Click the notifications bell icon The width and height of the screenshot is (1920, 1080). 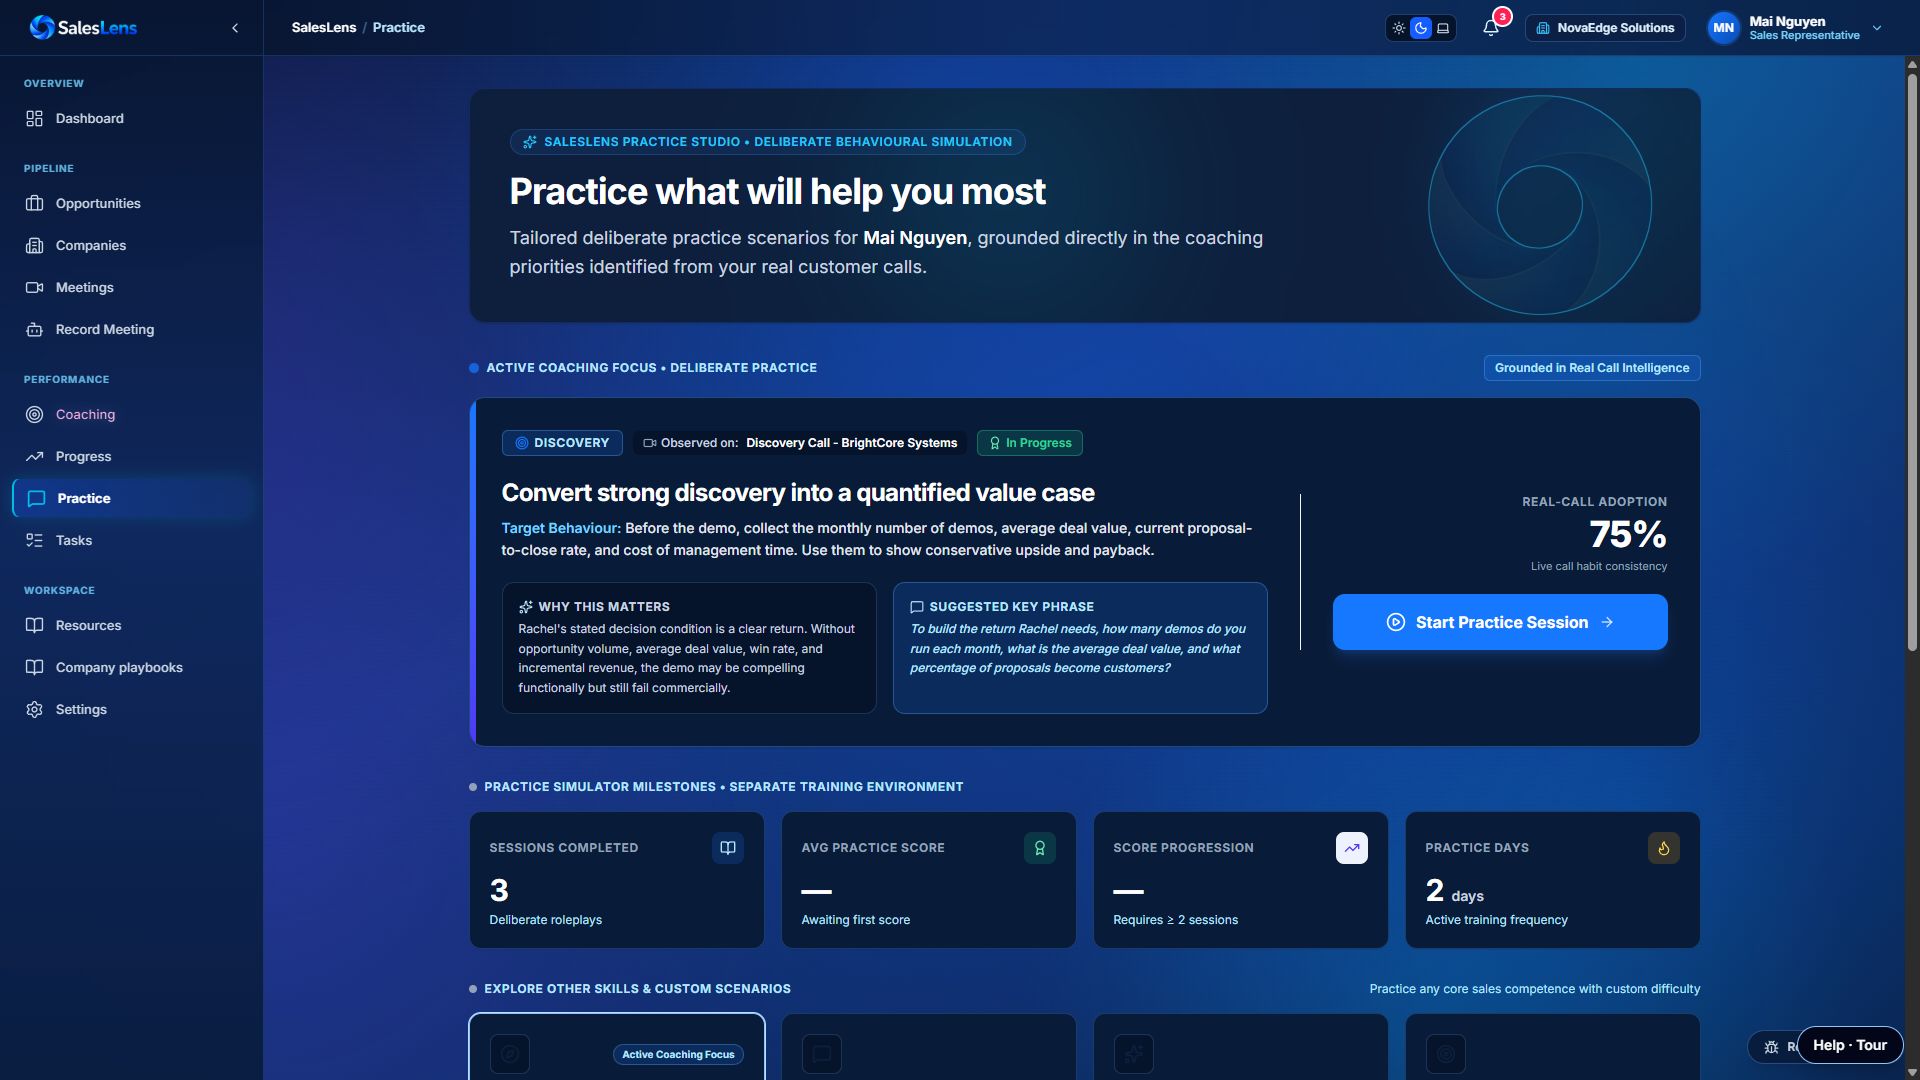pyautogui.click(x=1491, y=28)
